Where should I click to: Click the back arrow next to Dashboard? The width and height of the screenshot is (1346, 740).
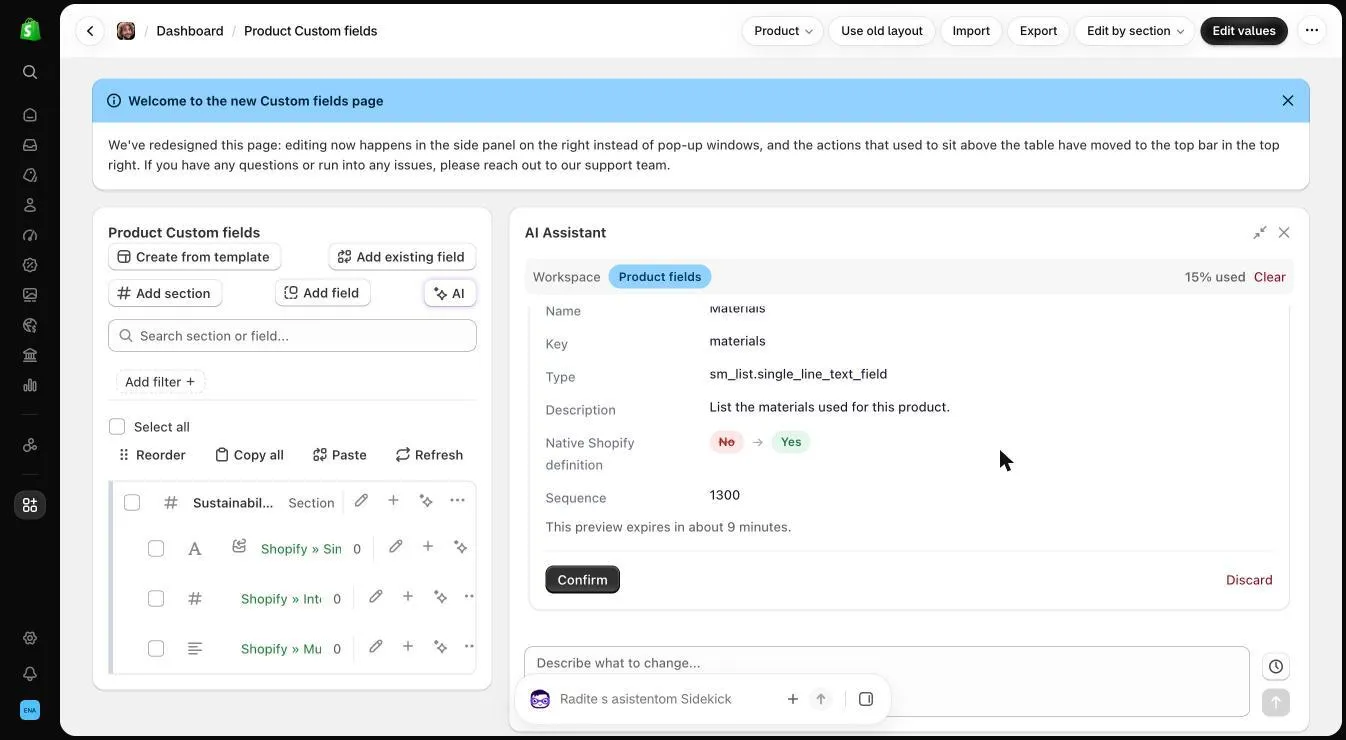point(90,31)
